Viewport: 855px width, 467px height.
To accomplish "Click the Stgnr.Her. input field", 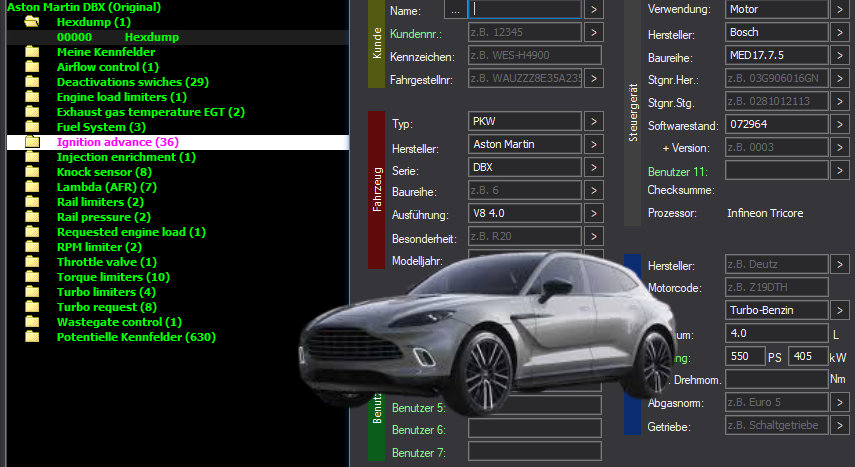I will point(776,78).
